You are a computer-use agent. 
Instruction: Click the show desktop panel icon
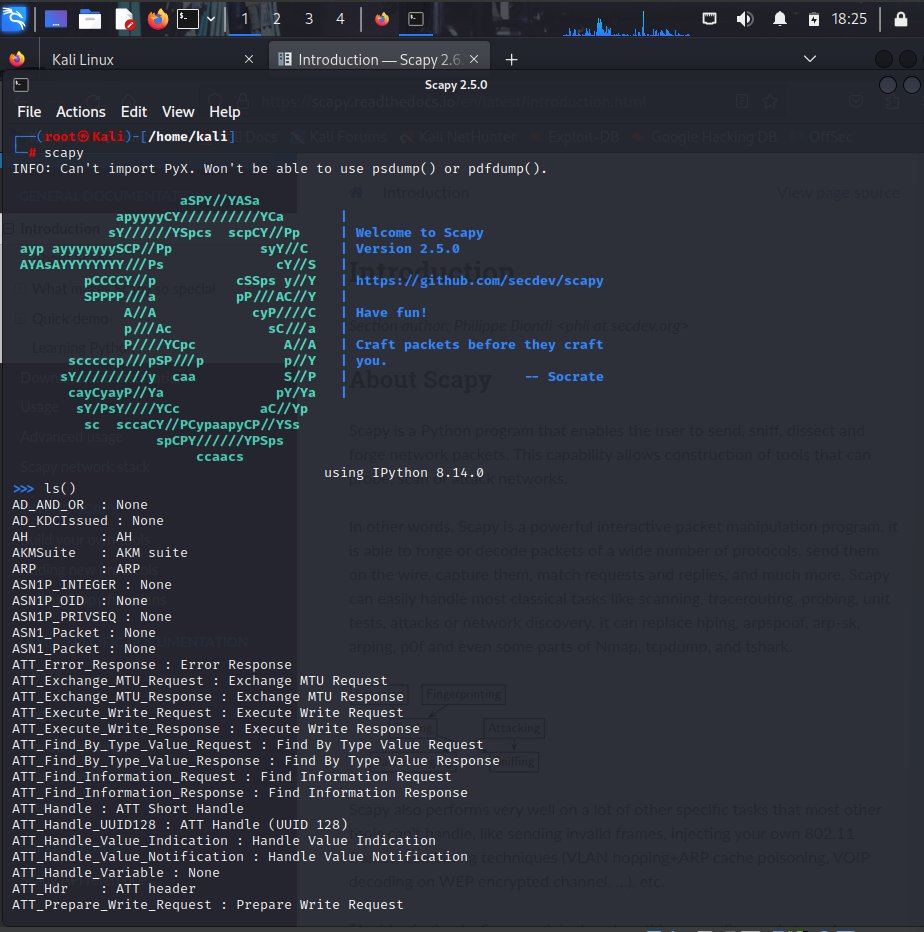(x=56, y=19)
